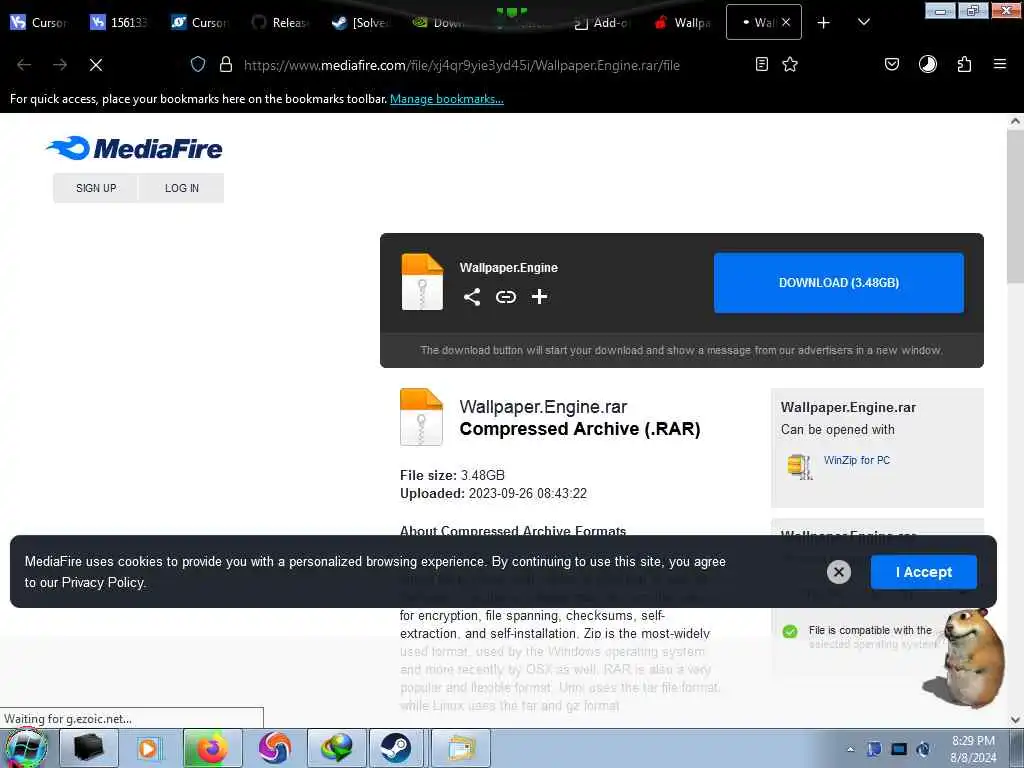
Task: Open the circular half-moon toolbar icon
Action: 928,64
